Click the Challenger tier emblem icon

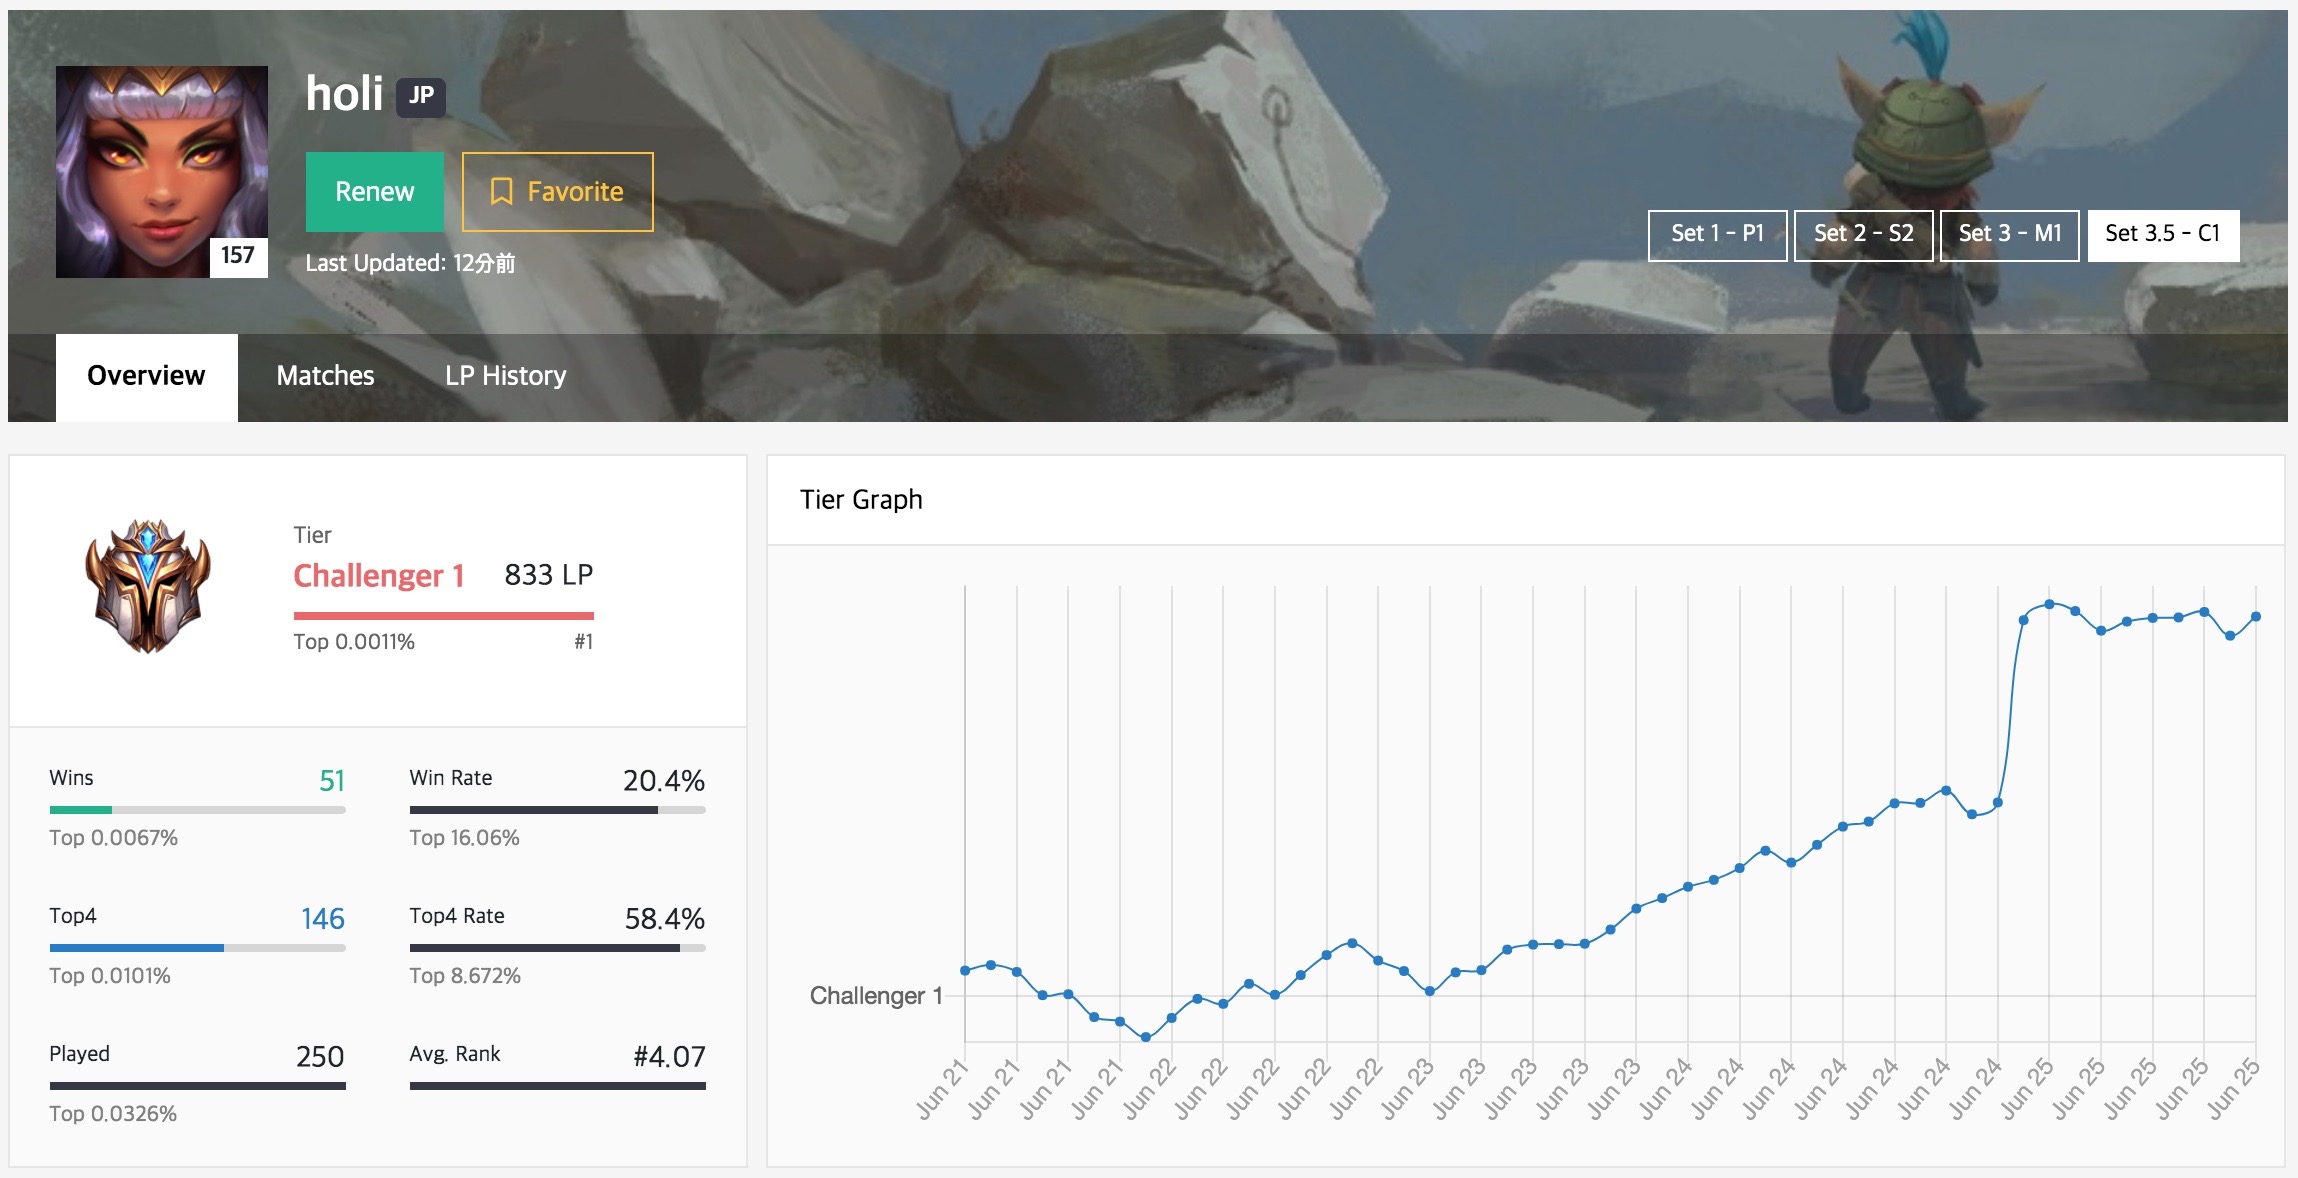[x=148, y=586]
